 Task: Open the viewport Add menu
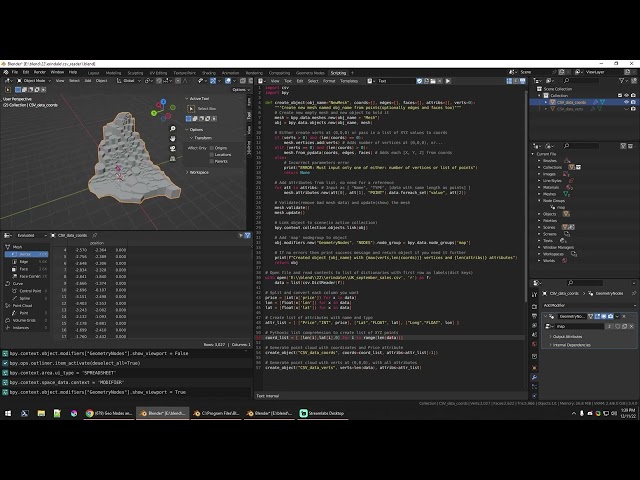click(88, 81)
